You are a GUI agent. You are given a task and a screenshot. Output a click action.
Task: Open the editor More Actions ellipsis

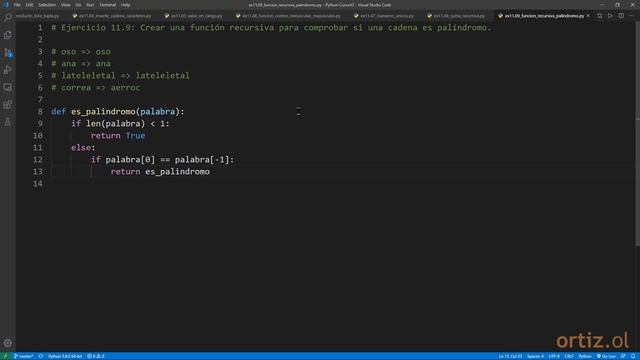coord(632,16)
